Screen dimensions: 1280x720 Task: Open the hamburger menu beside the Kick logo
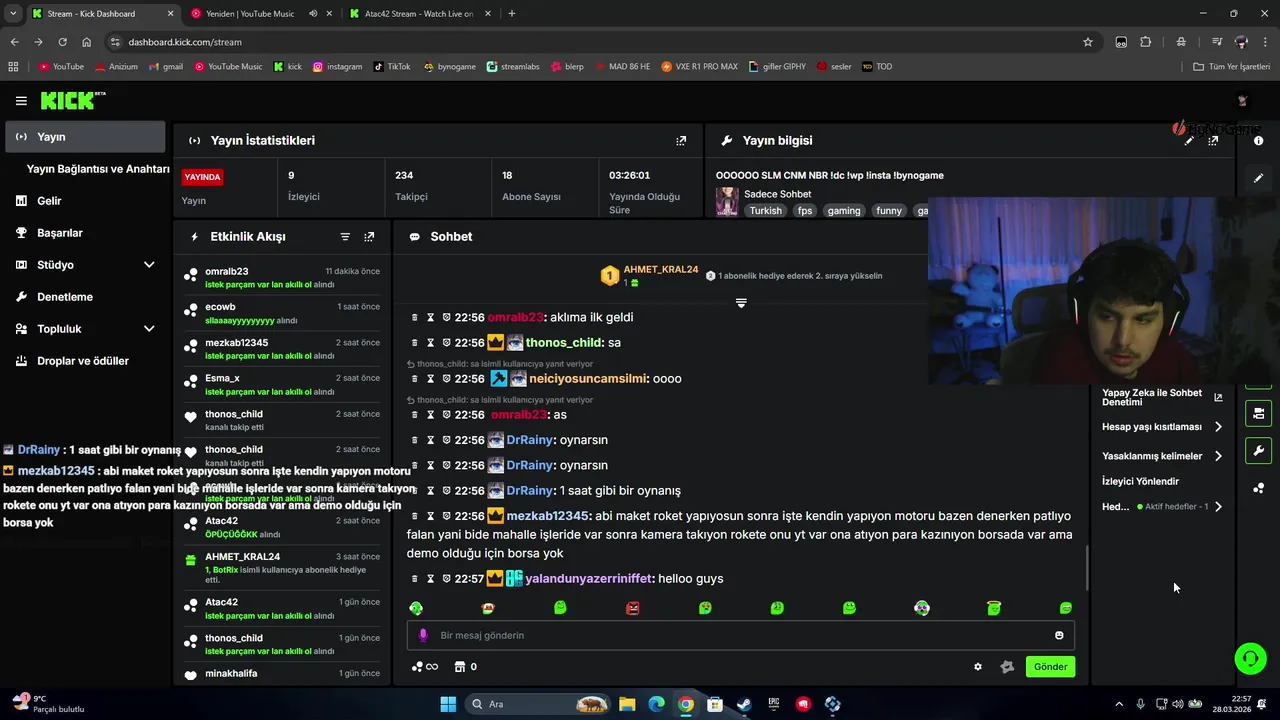(x=21, y=101)
